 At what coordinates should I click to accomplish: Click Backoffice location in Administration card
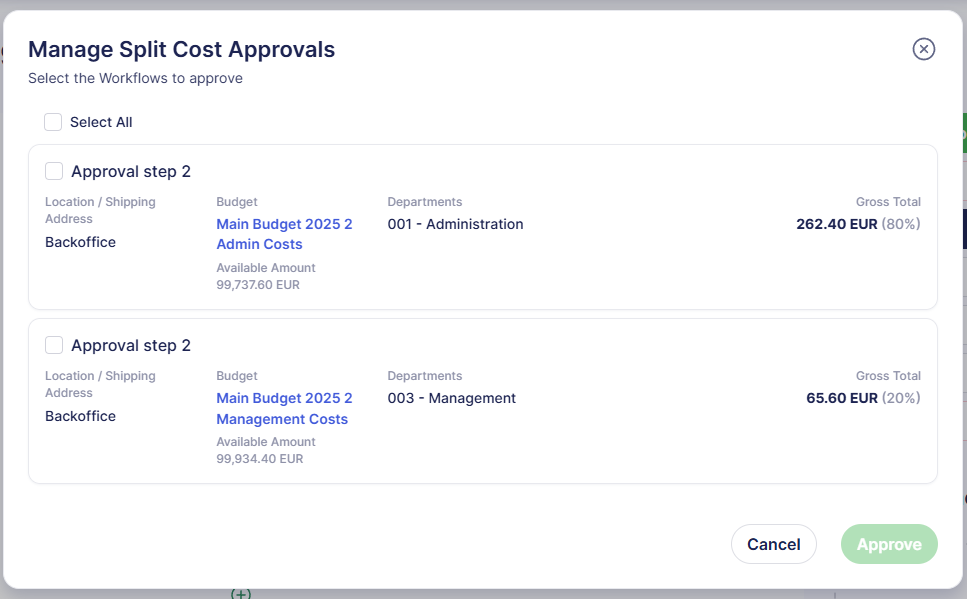(80, 242)
